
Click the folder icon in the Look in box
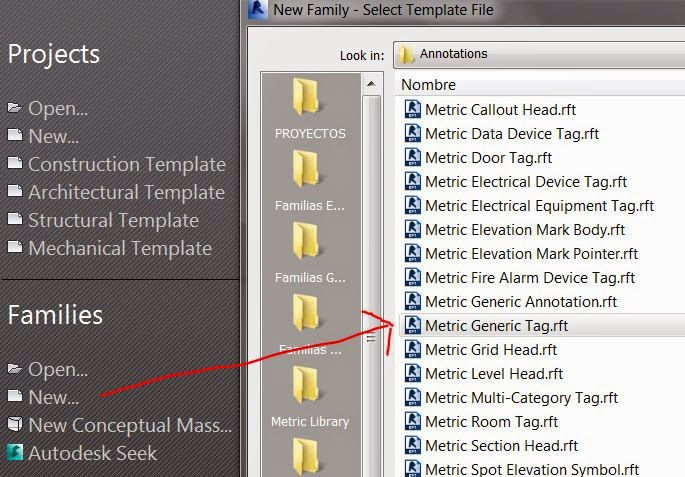pyautogui.click(x=406, y=55)
